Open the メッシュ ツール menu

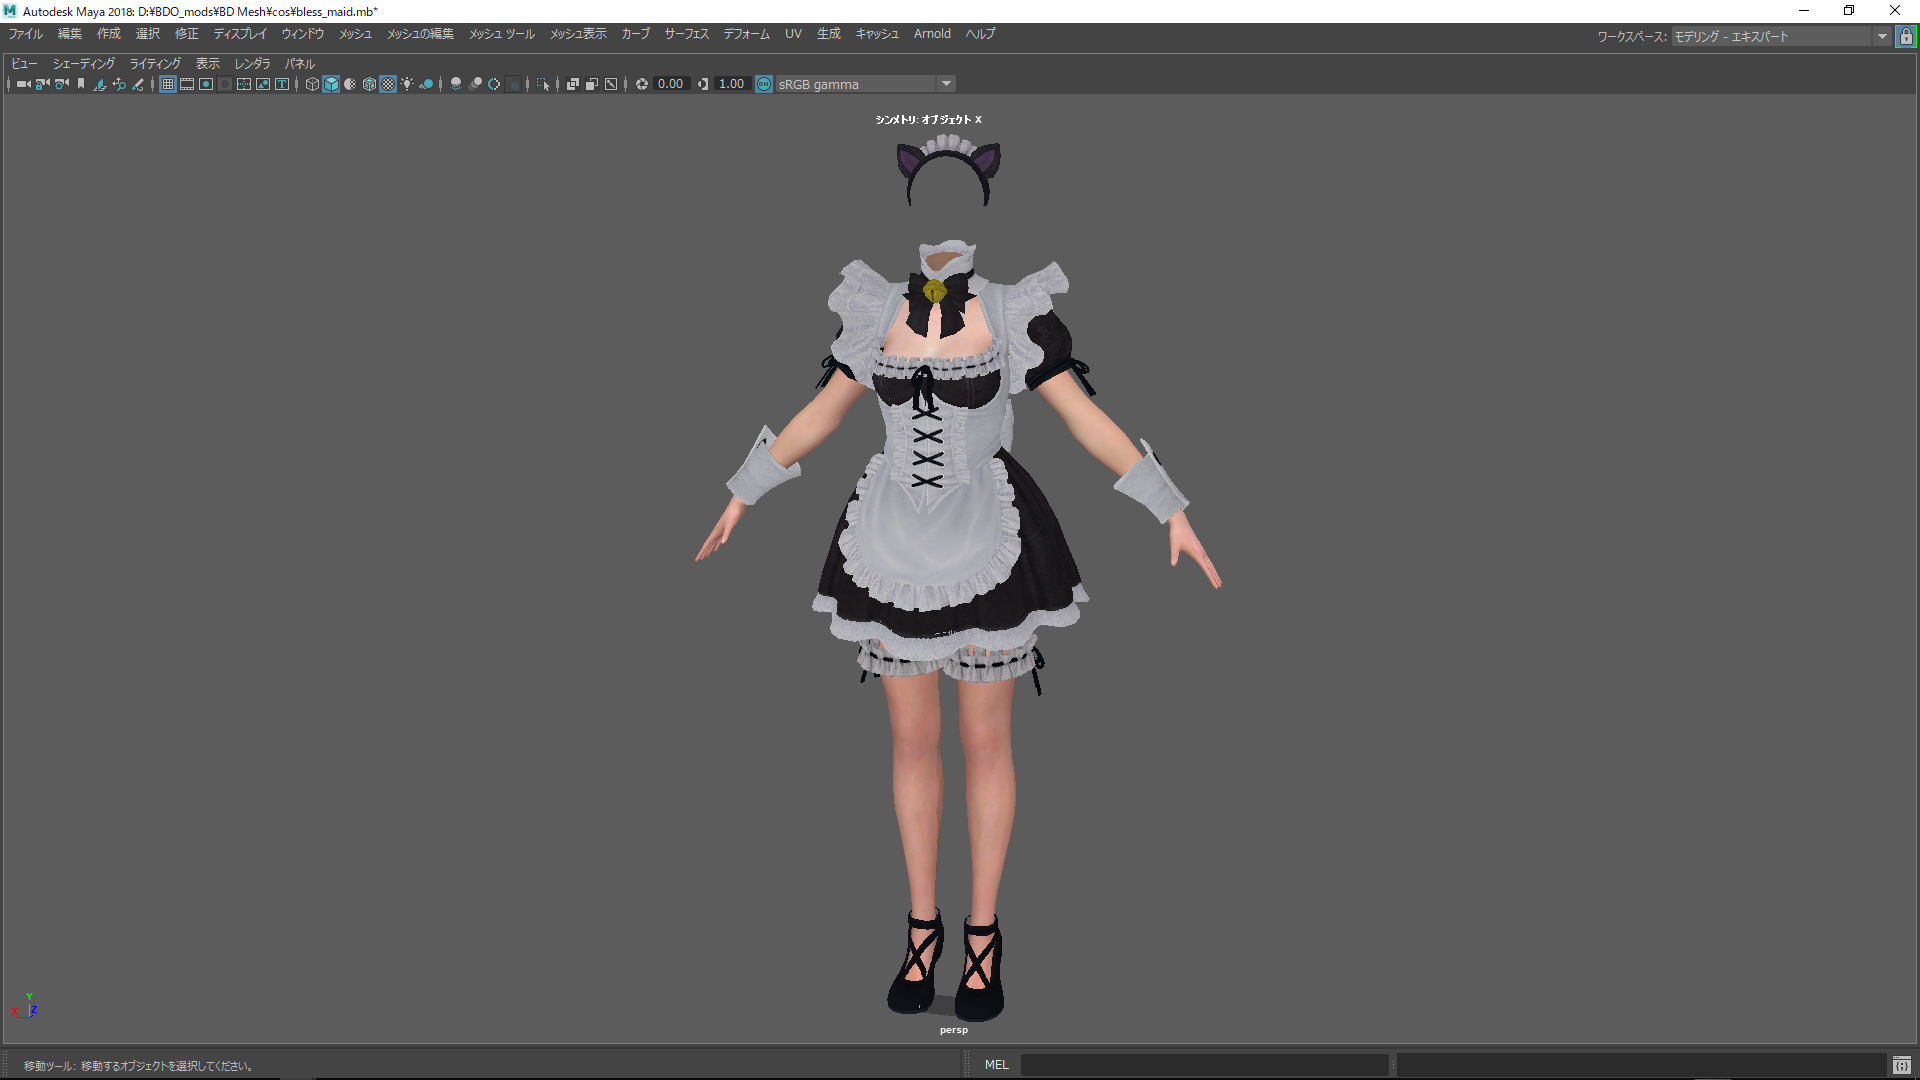click(x=502, y=34)
